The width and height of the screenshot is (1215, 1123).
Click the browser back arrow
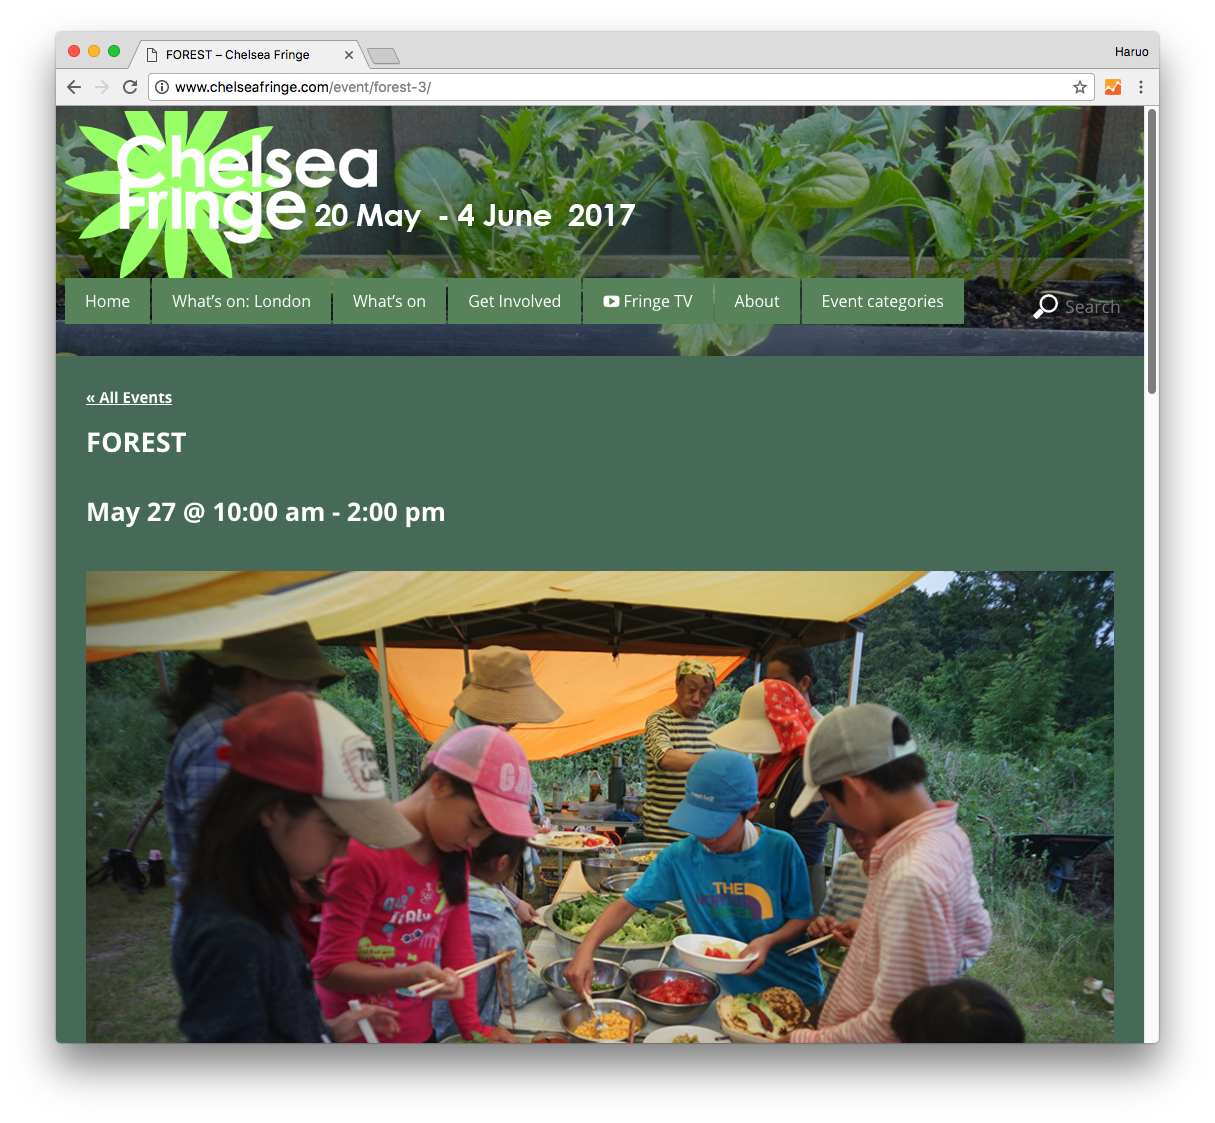tap(74, 87)
